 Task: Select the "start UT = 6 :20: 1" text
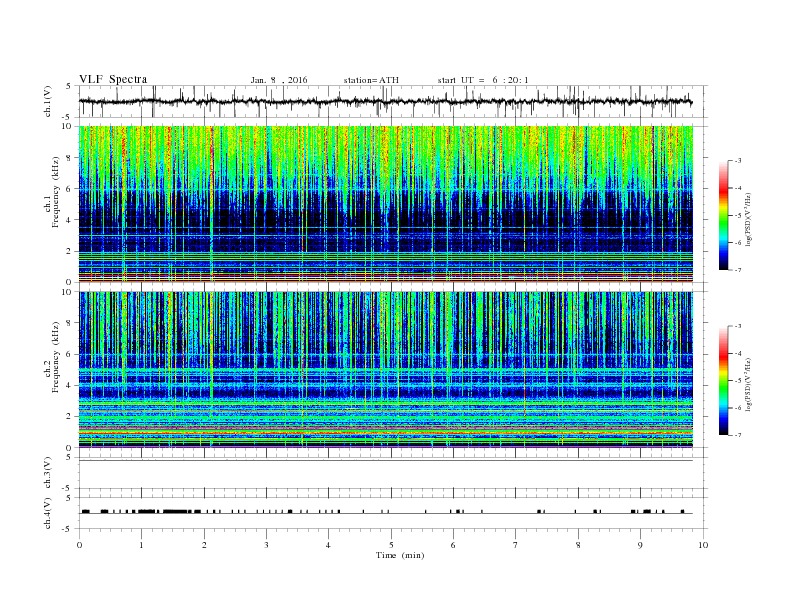[483, 80]
